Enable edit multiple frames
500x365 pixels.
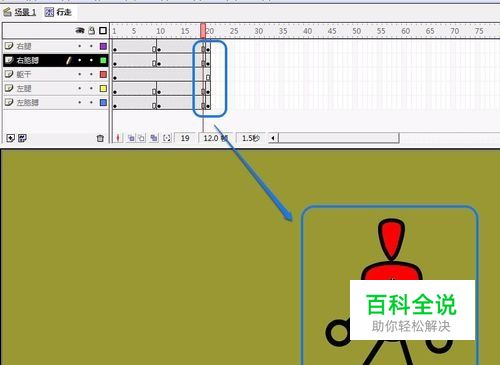(154, 138)
